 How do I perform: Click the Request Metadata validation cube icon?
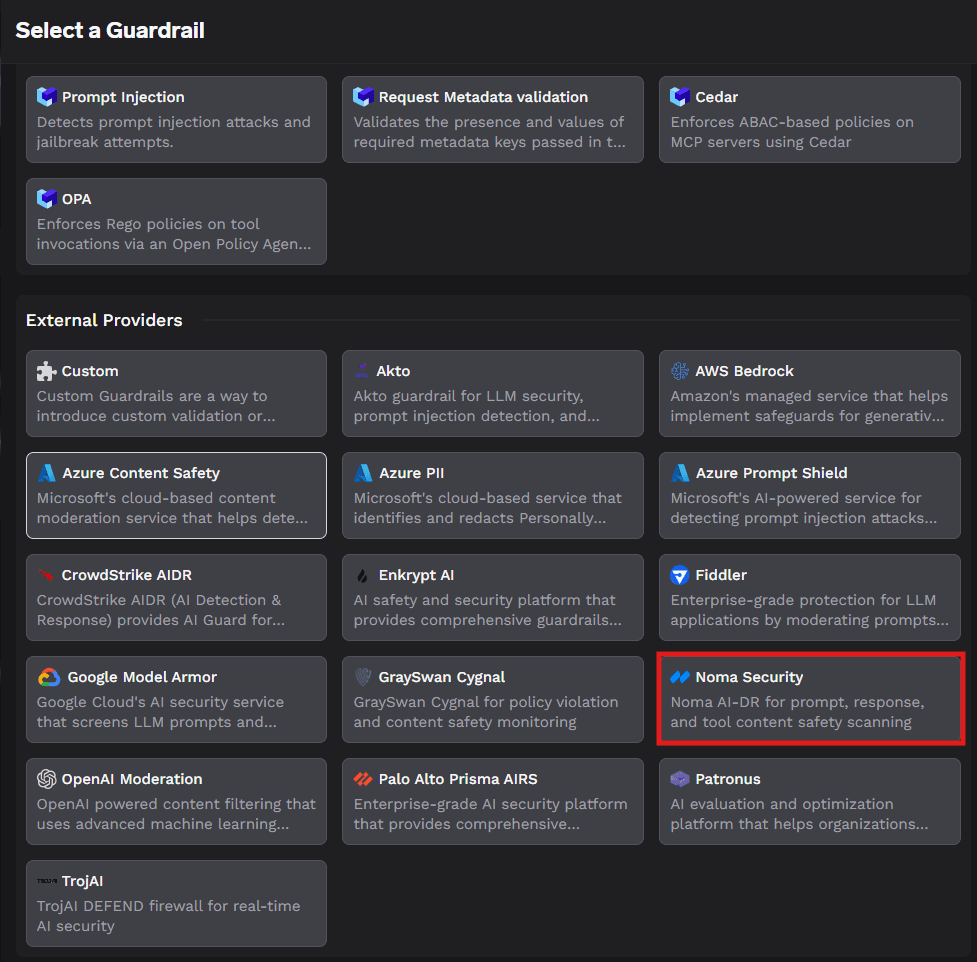[x=363, y=97]
